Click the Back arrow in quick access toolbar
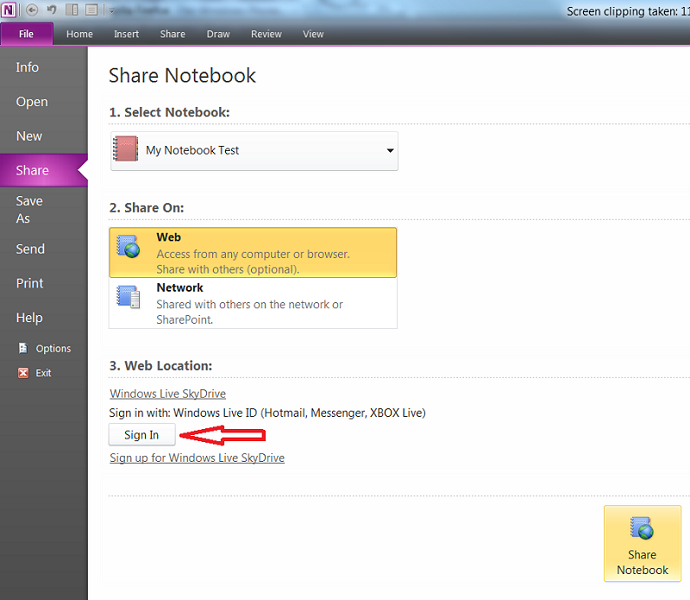Image resolution: width=690 pixels, height=600 pixels. 32,10
